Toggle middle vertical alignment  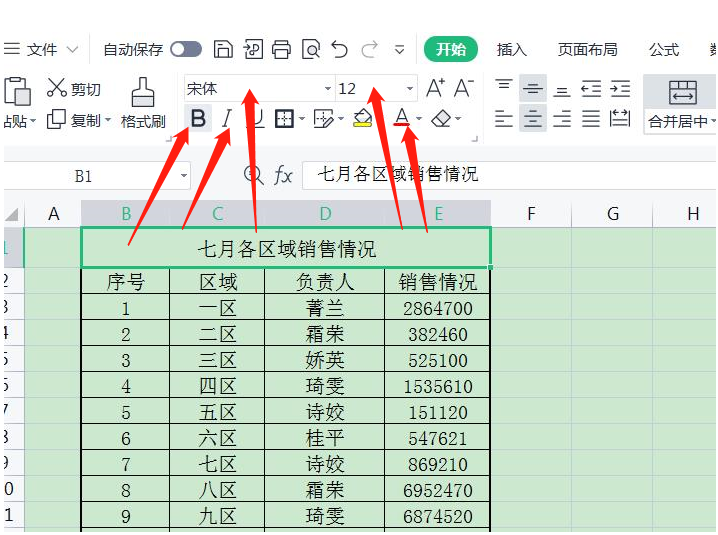(533, 88)
